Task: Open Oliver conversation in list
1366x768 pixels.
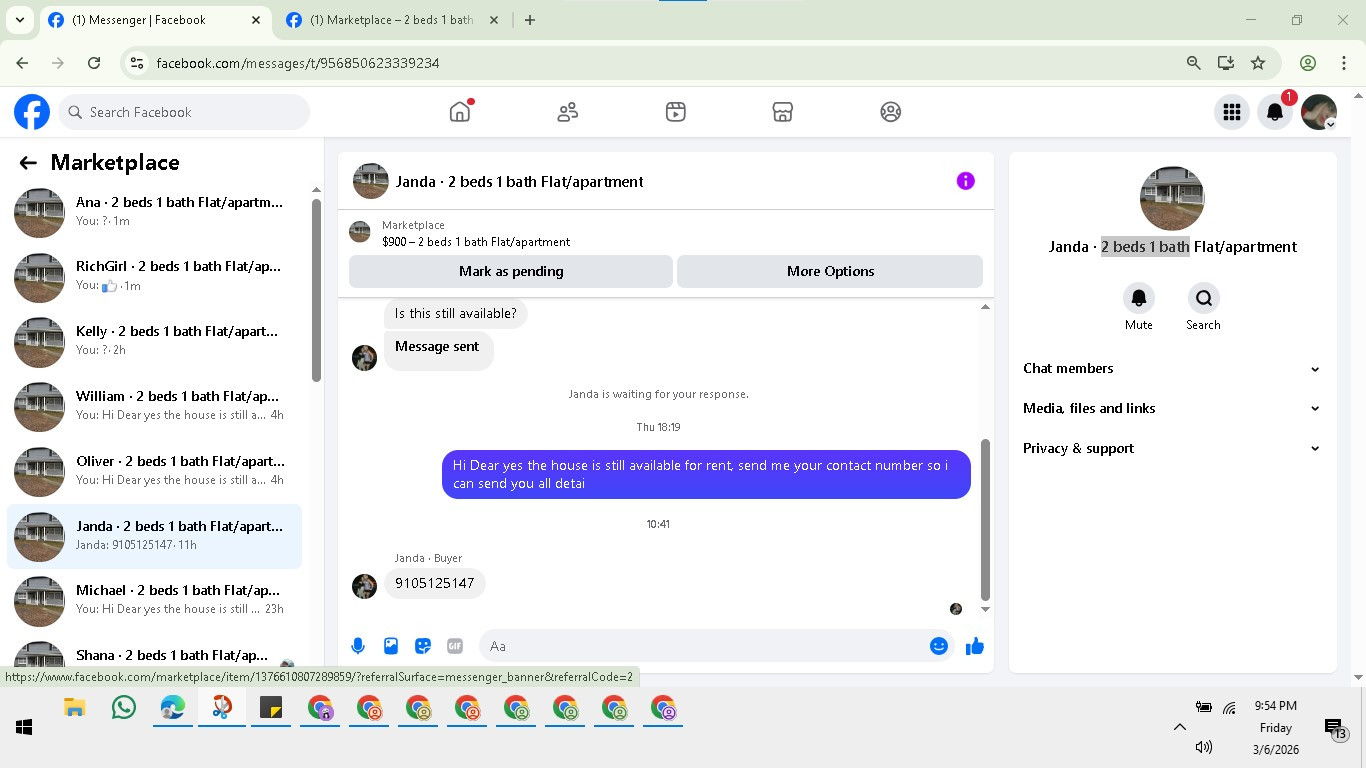Action: (x=155, y=470)
